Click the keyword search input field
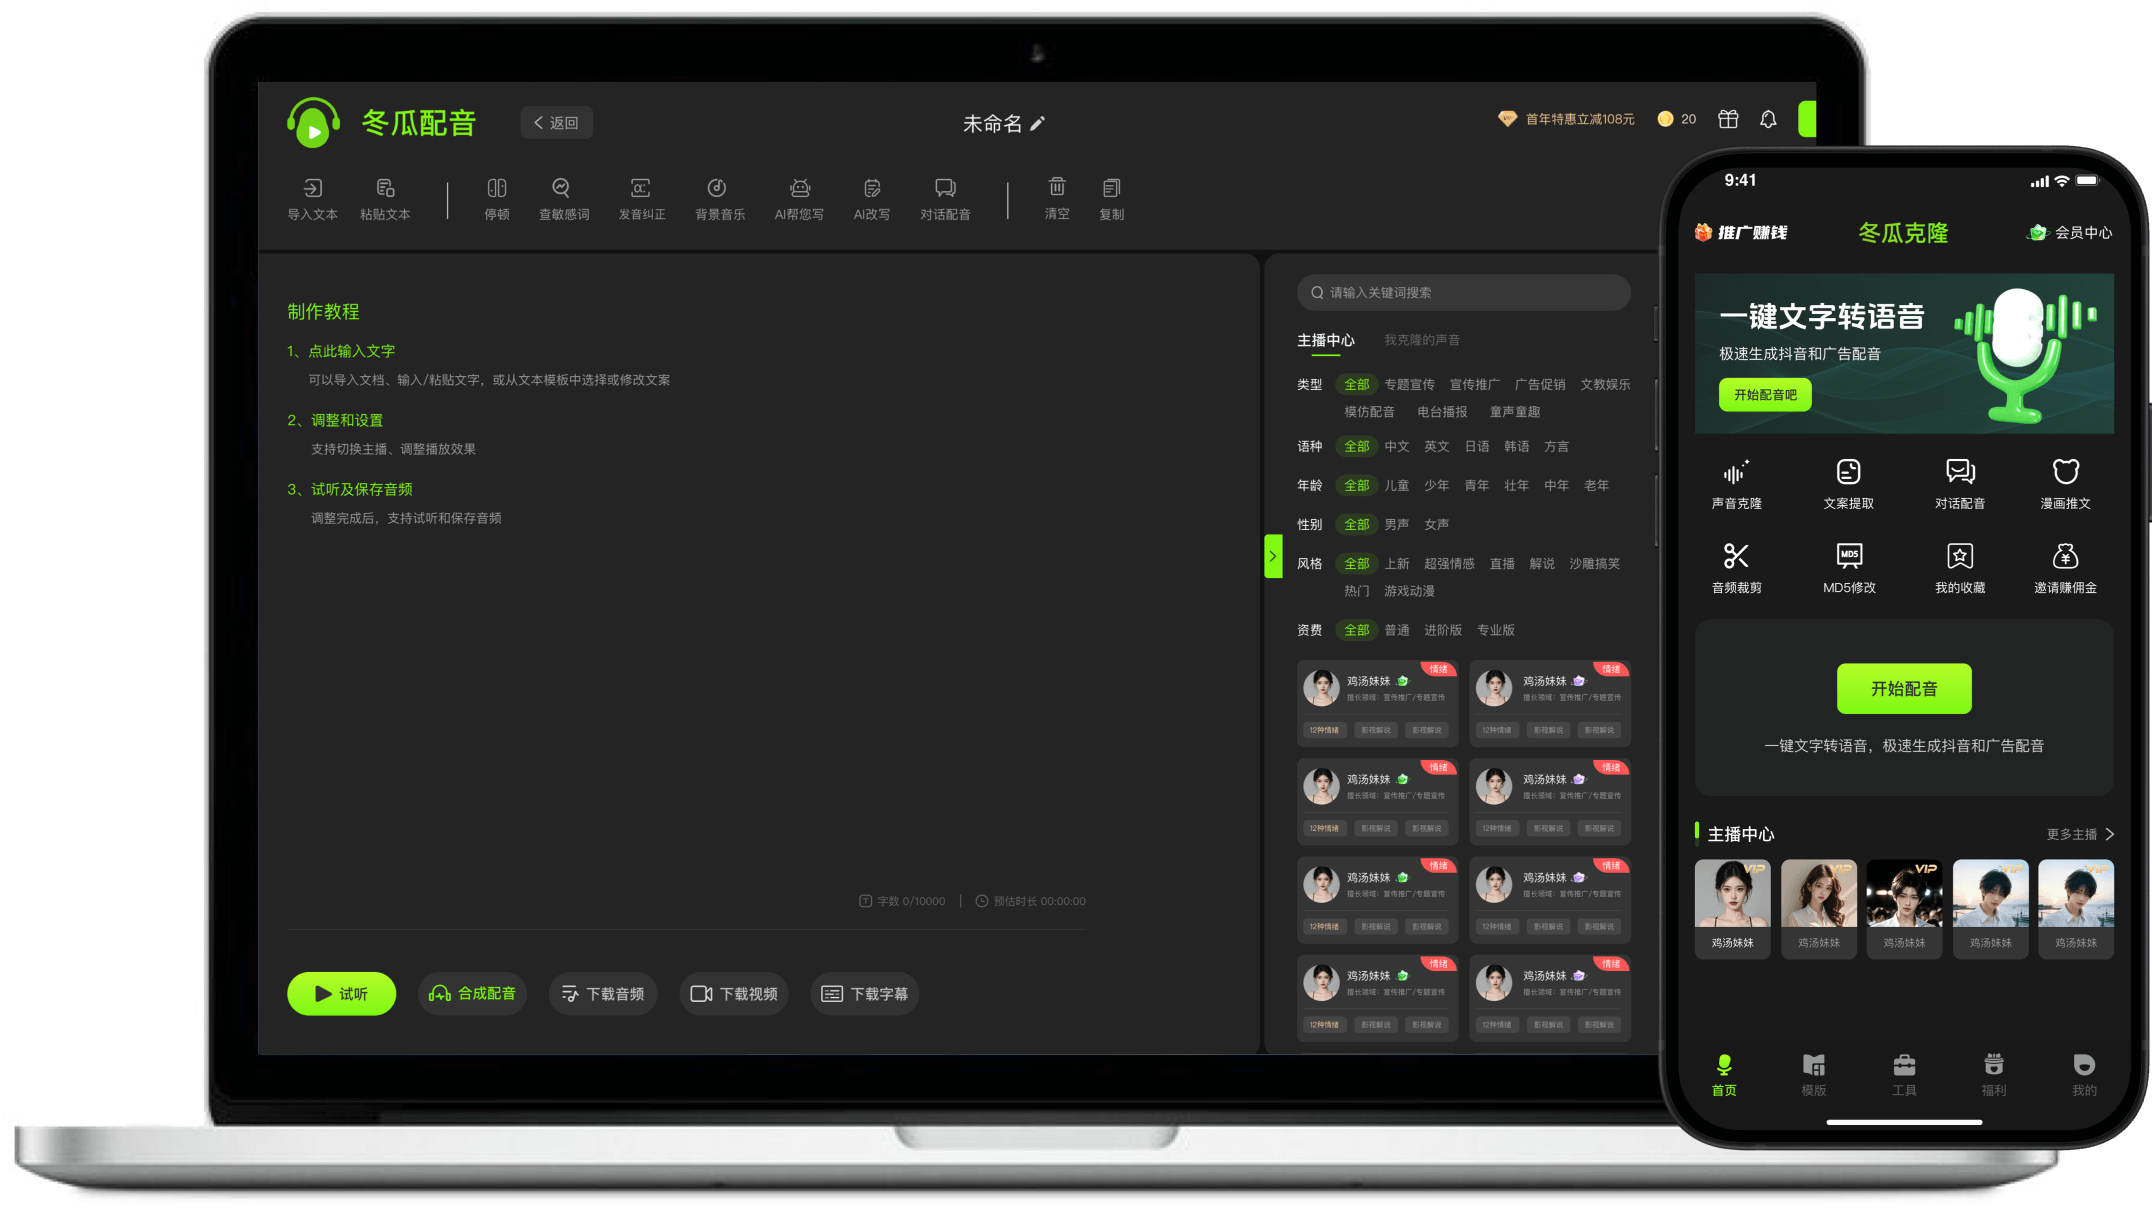 click(1463, 293)
